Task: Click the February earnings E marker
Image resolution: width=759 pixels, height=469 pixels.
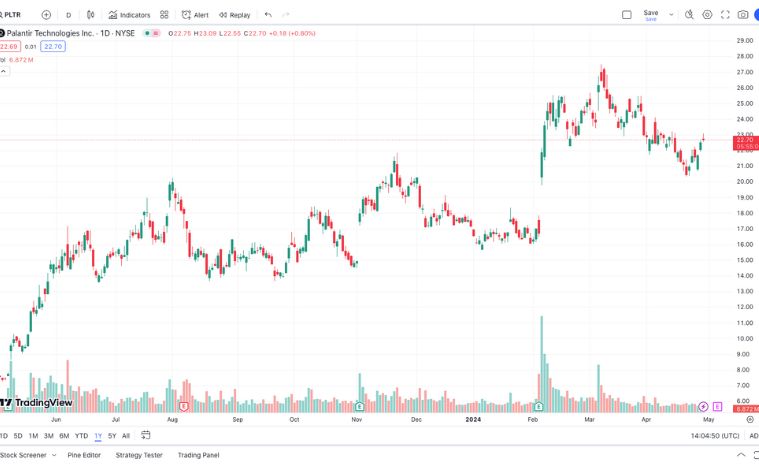Action: tap(539, 407)
